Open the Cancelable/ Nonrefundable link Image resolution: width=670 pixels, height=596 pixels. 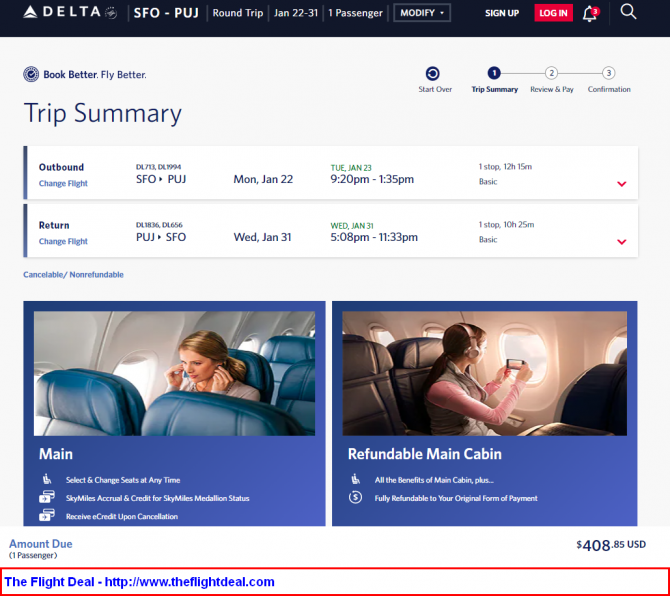(73, 275)
